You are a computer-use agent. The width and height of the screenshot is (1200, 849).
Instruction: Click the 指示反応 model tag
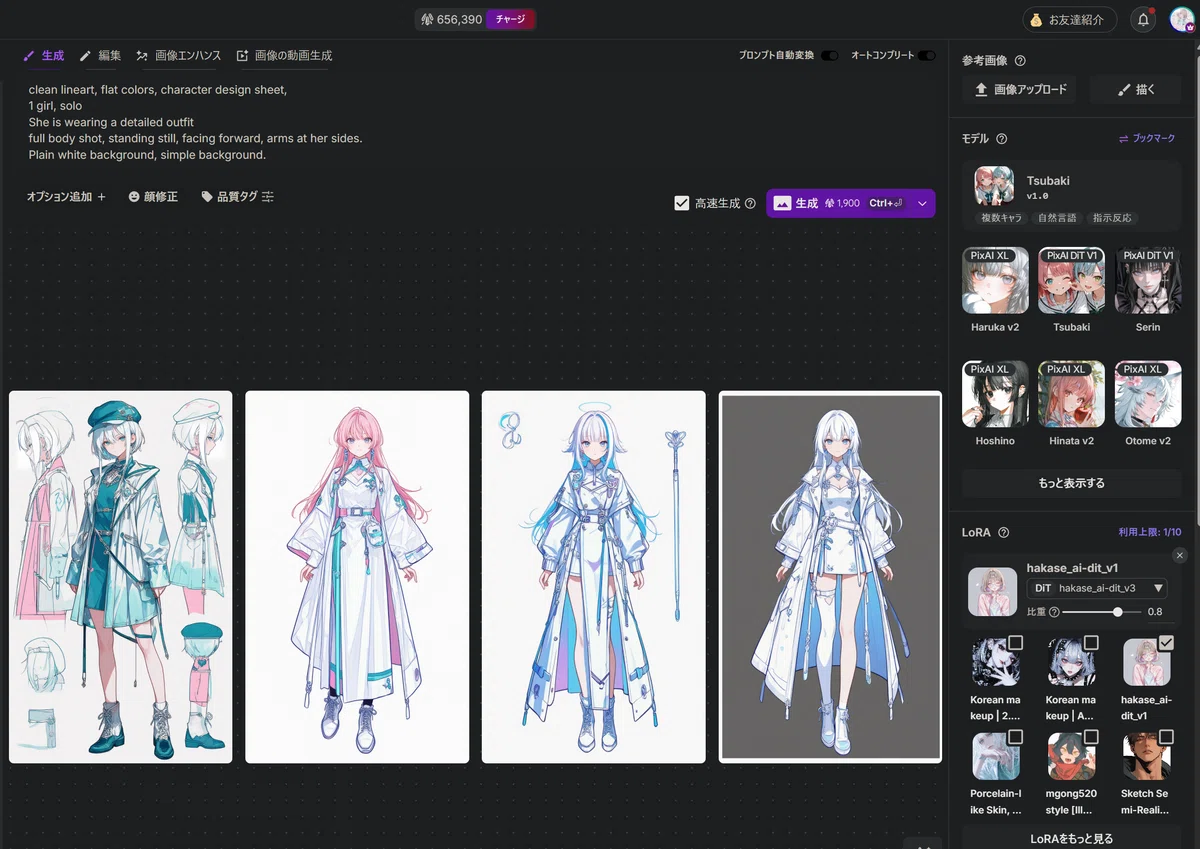pos(1113,218)
